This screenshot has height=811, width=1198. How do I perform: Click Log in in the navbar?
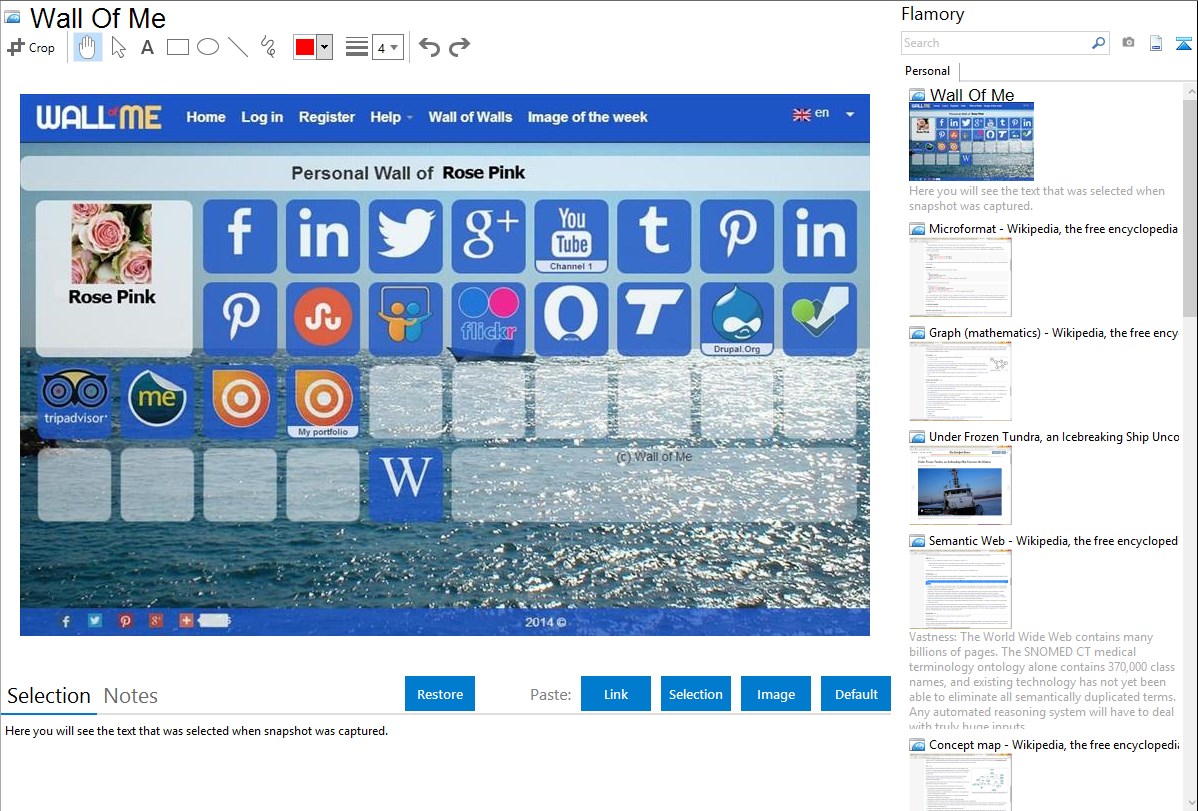point(262,117)
